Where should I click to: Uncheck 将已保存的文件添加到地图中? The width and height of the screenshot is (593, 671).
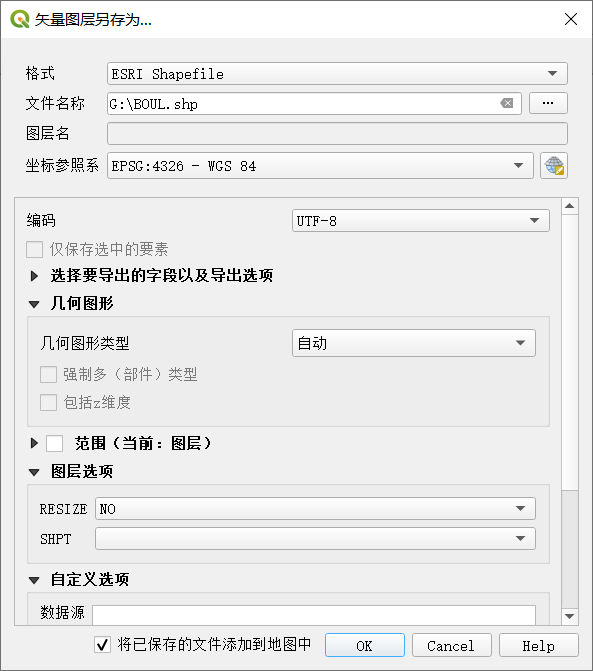pos(102,644)
